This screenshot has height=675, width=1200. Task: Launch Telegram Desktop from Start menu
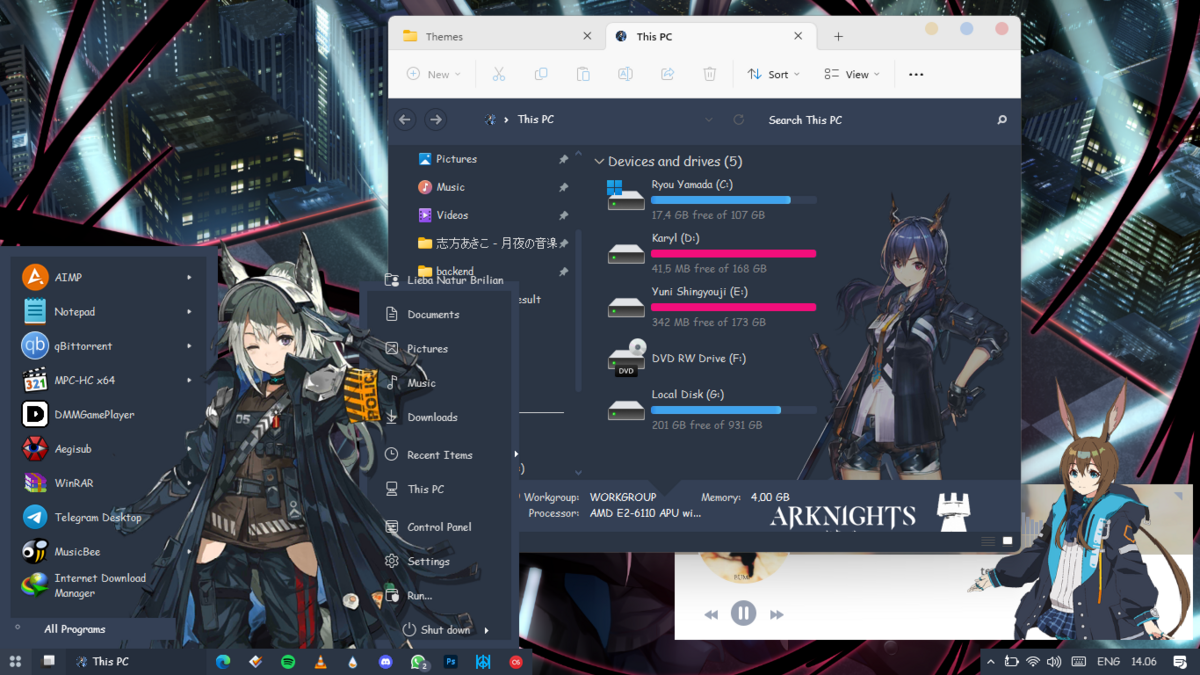pyautogui.click(x=97, y=517)
